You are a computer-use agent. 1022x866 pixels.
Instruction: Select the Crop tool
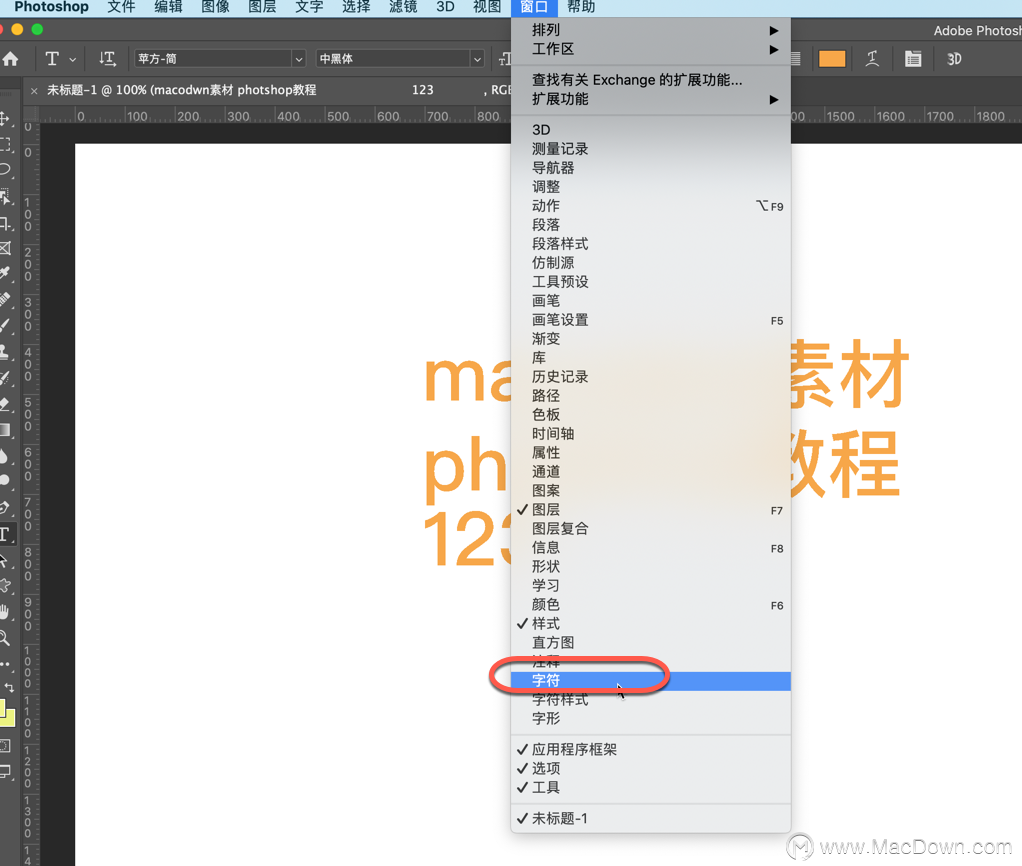pyautogui.click(x=5, y=223)
